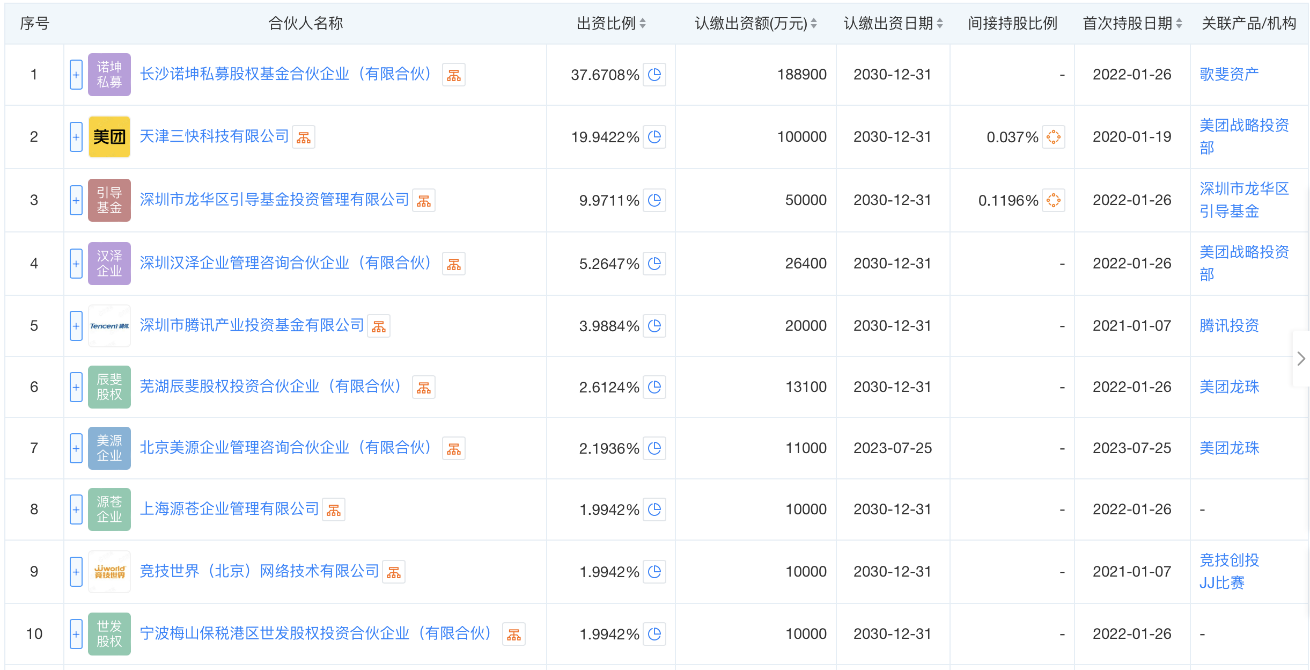Viewport: 1310px width, 670px height.
Task: Sort by 出资比例 column header
Action: [x=611, y=23]
